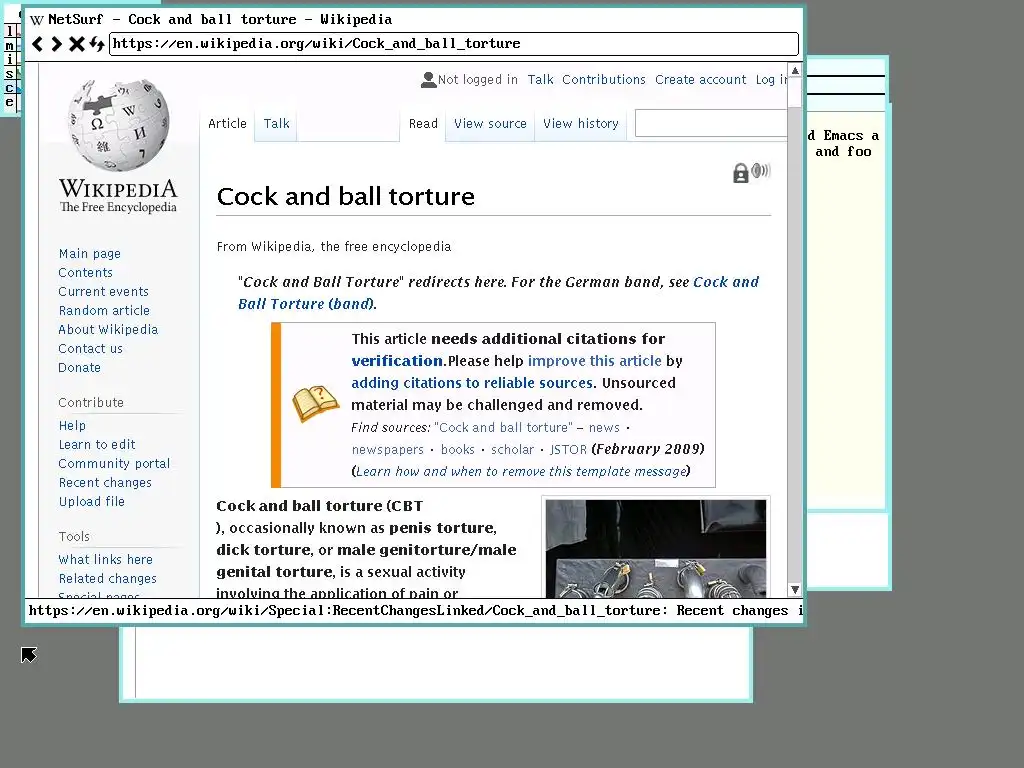This screenshot has height=768, width=1024.
Task: Click the NetSurf status bar URL text
Action: [414, 611]
